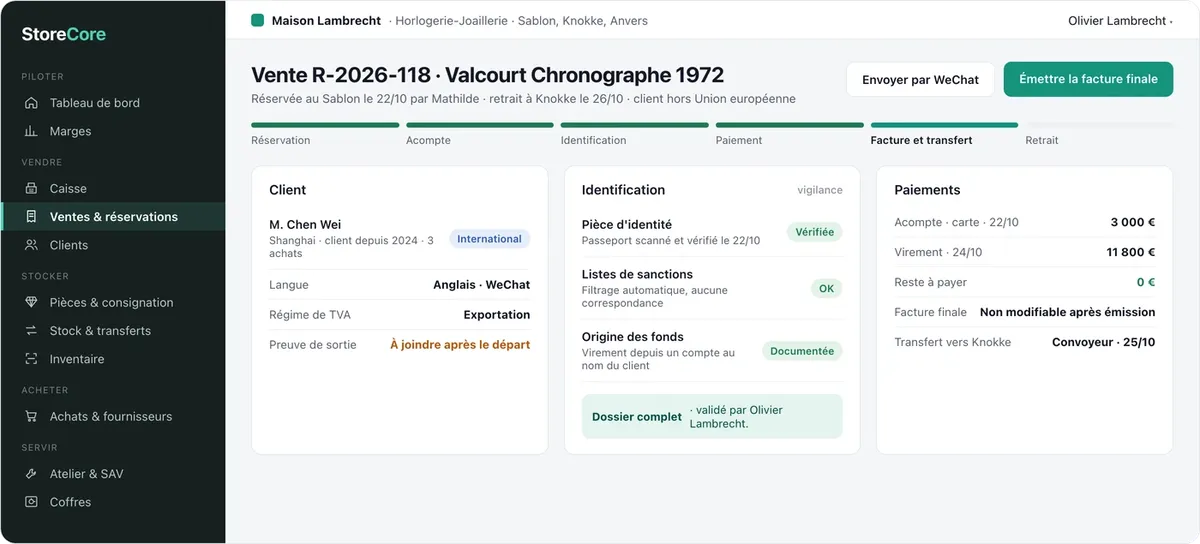This screenshot has width=1200, height=544.
Task: Click the Pièces & consignation diamond icon
Action: (31, 302)
